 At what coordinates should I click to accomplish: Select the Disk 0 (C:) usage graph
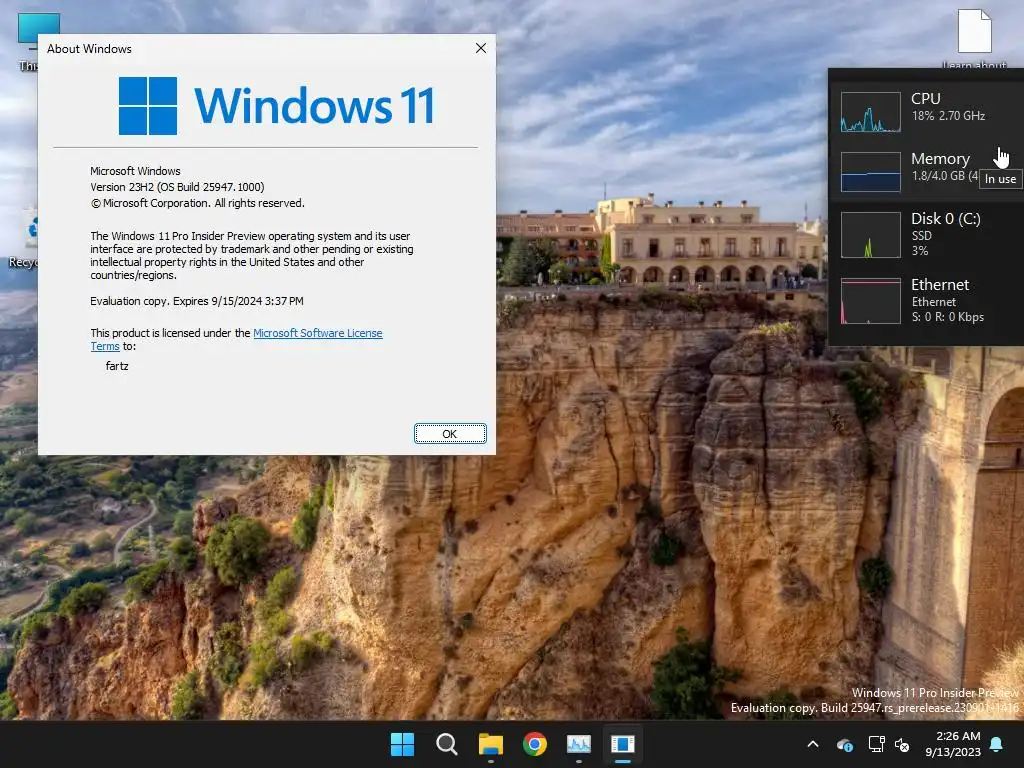pyautogui.click(x=871, y=235)
